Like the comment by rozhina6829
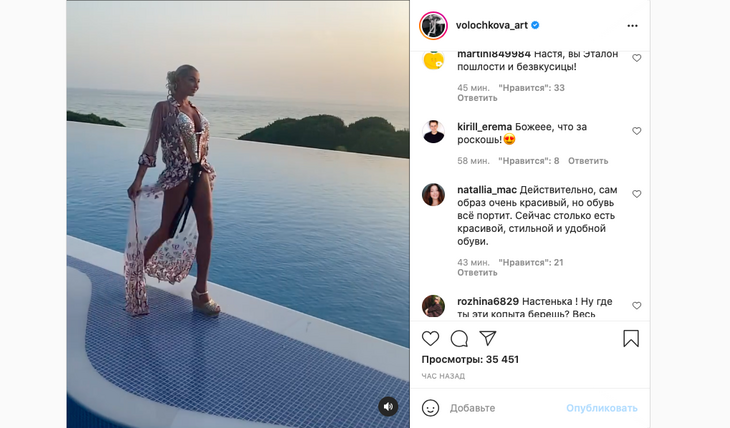This screenshot has height=428, width=730. point(637,306)
